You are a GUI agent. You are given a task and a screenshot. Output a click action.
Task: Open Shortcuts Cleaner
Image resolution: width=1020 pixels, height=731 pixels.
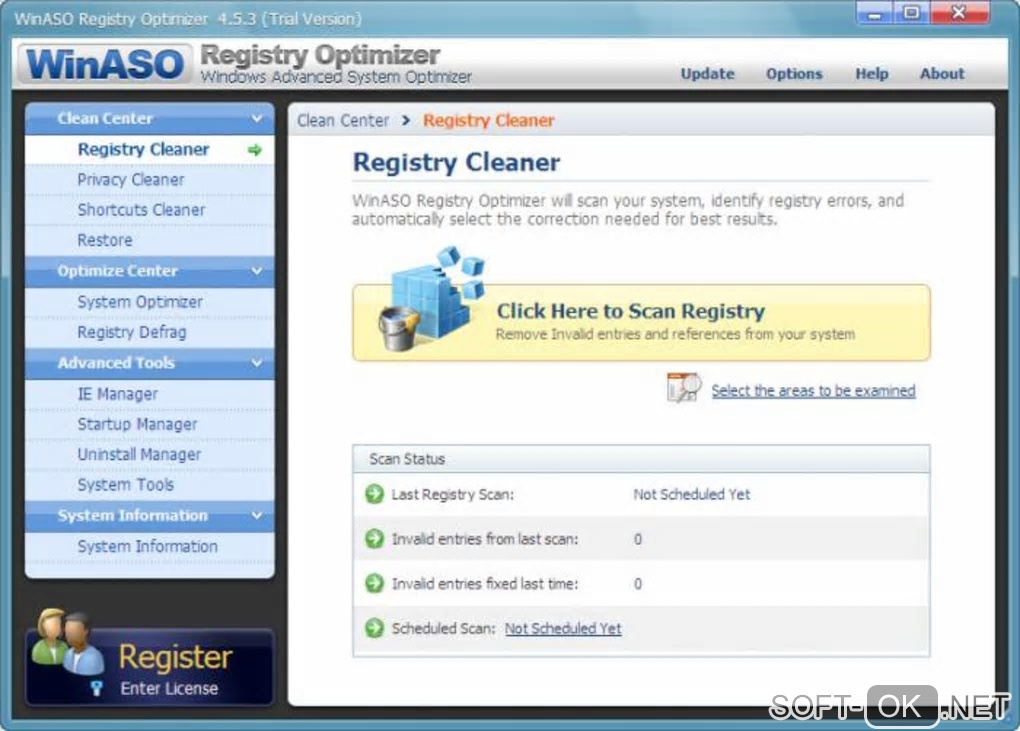(x=150, y=210)
